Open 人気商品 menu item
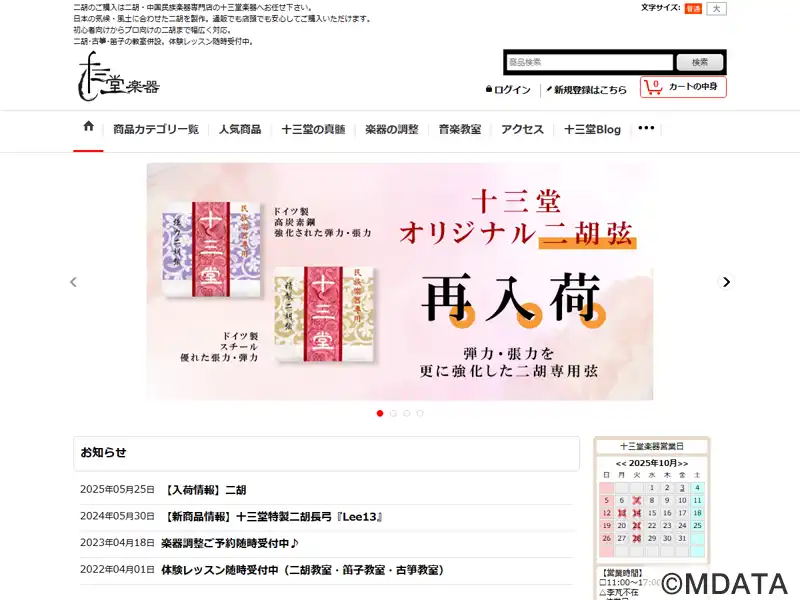The image size is (800, 600). pos(240,130)
